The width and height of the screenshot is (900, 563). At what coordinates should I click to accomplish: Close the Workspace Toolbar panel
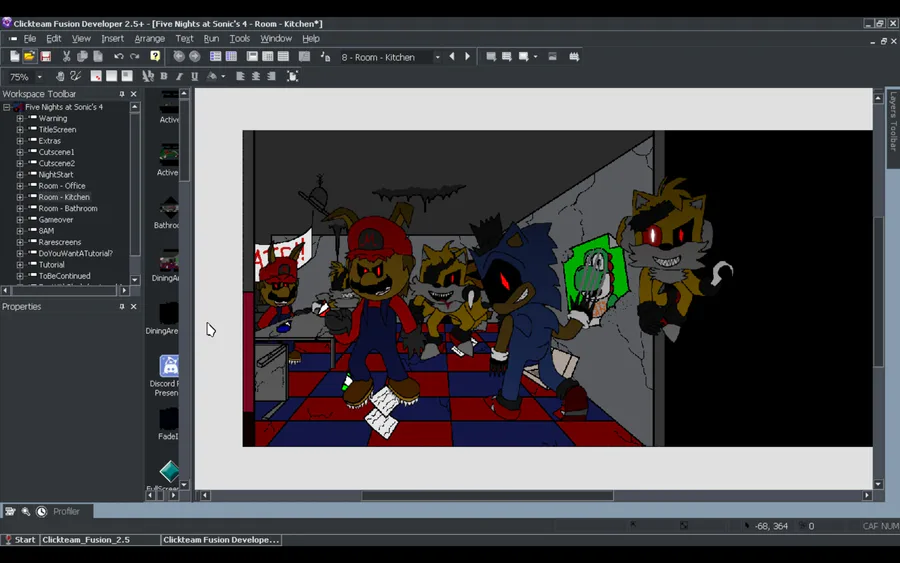coord(134,94)
